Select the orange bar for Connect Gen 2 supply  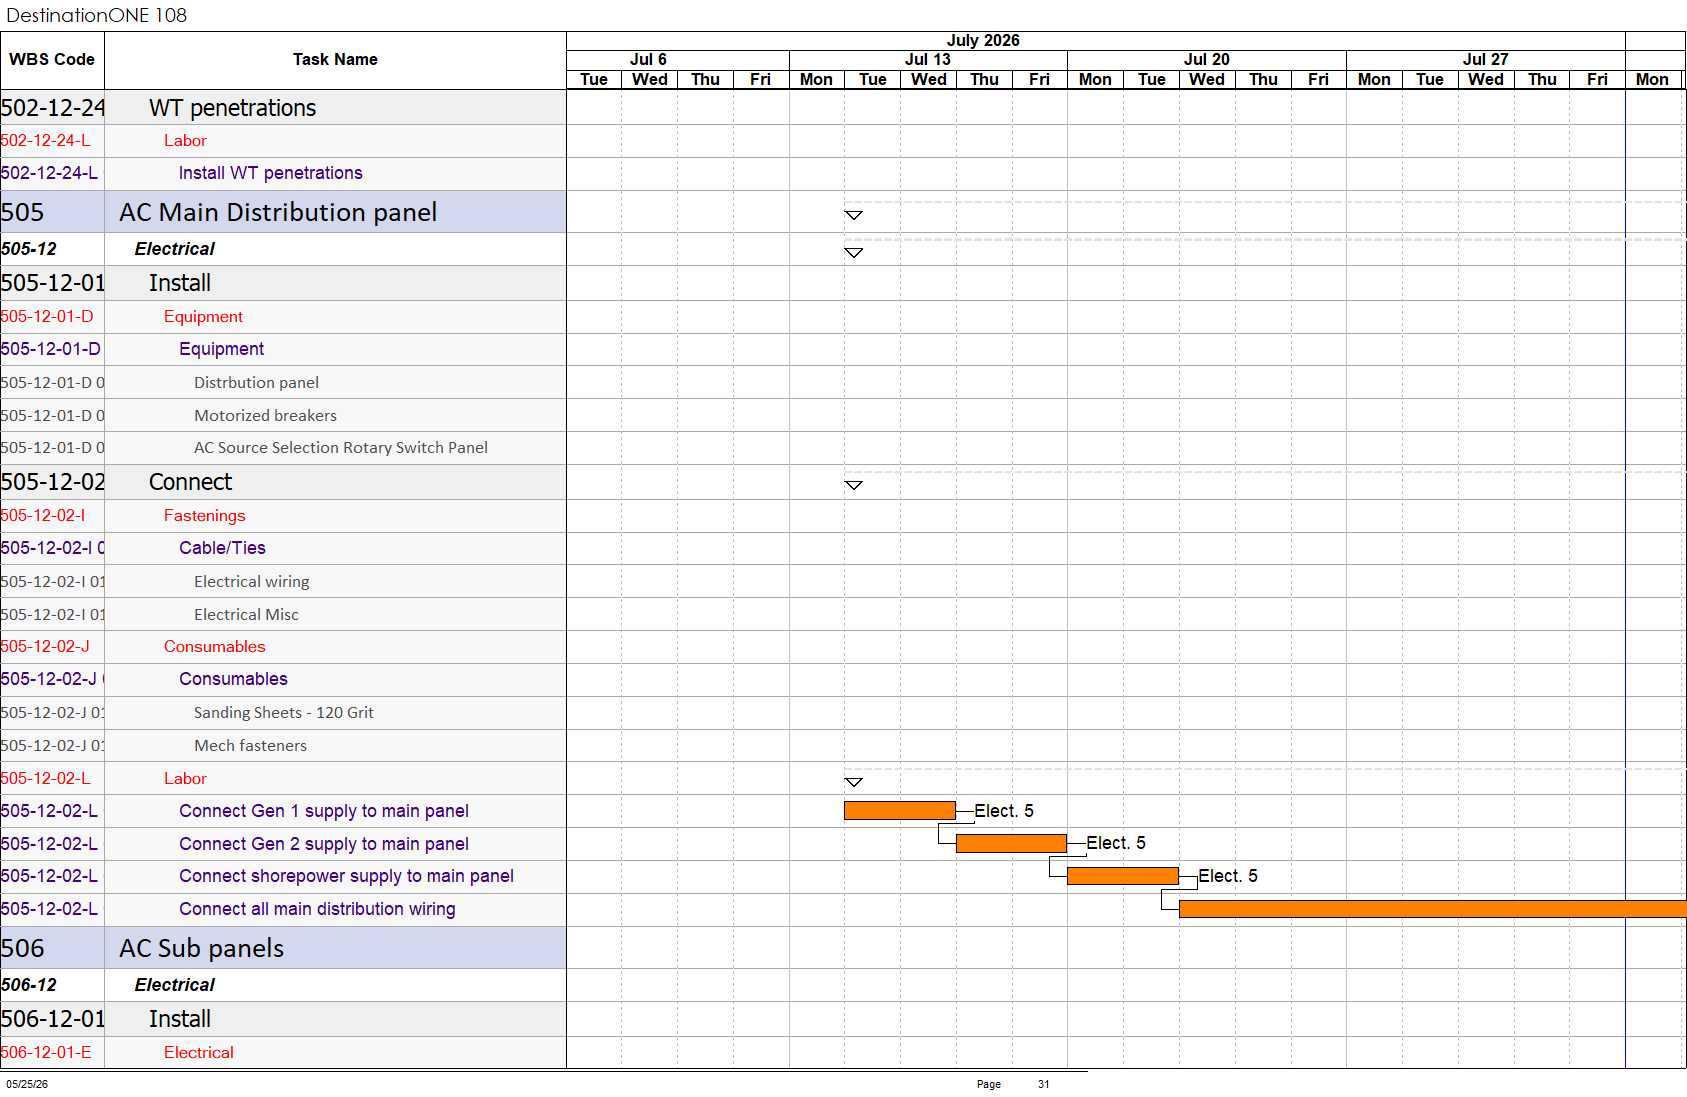(1011, 843)
